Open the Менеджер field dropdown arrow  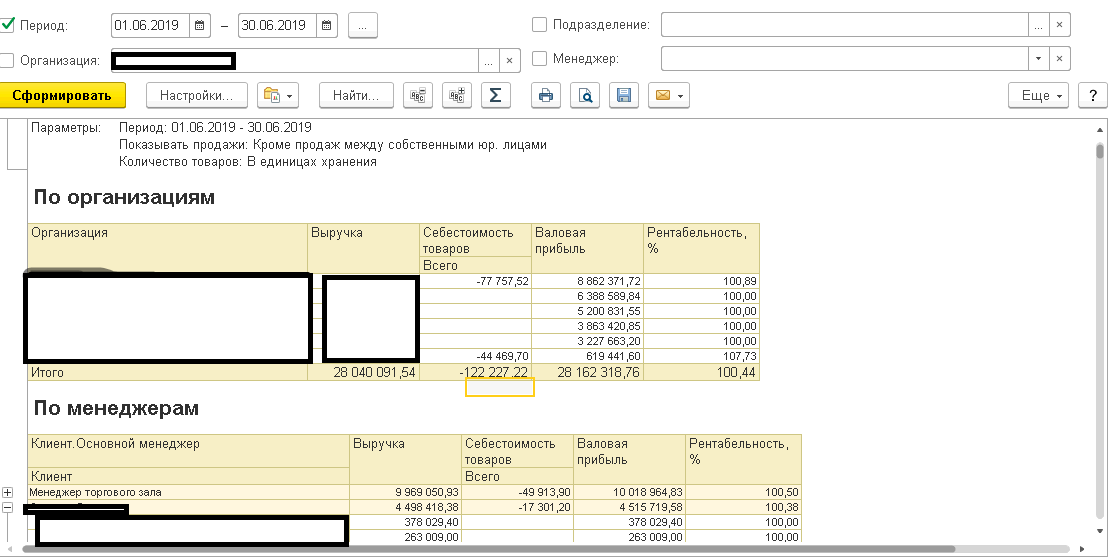click(x=1039, y=59)
